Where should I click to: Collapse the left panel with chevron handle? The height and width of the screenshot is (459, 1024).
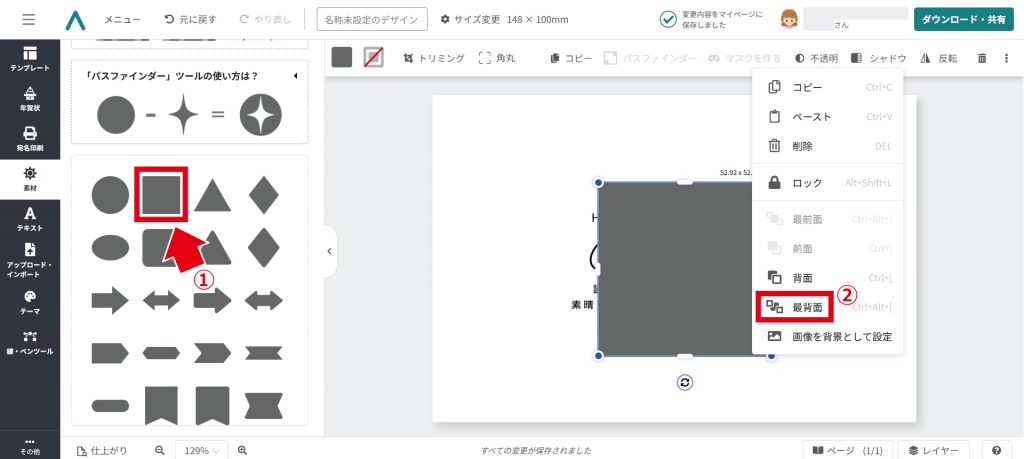329,251
